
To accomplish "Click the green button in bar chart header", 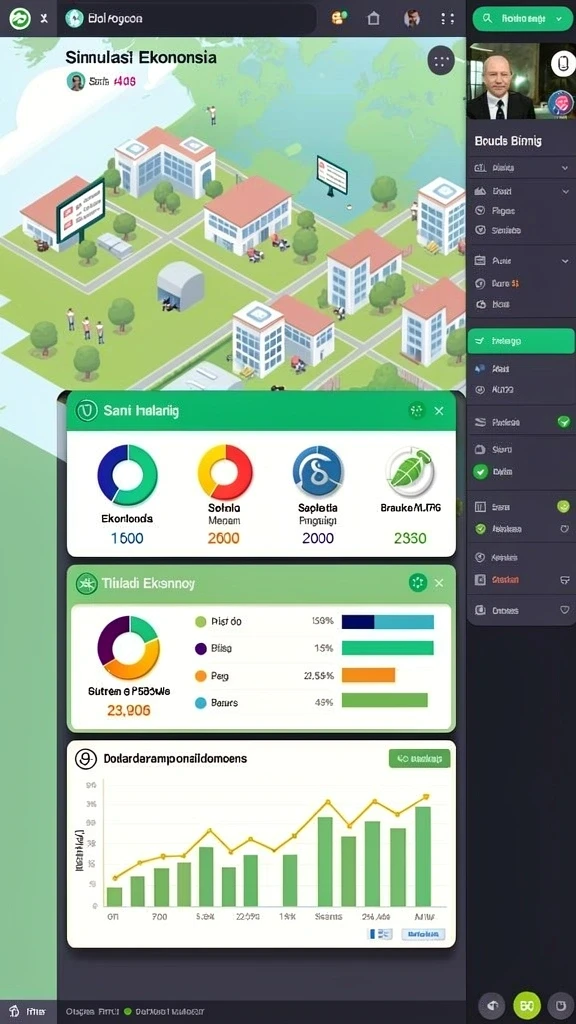I will (x=419, y=758).
